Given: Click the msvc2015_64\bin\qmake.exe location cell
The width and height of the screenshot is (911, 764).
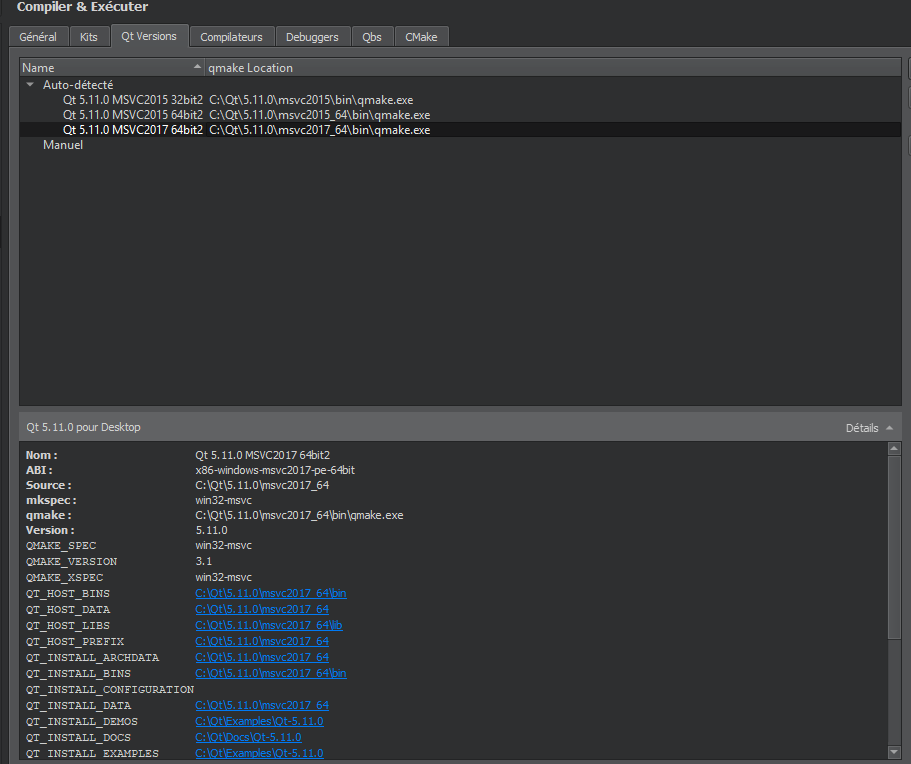Looking at the screenshot, I should tap(320, 115).
